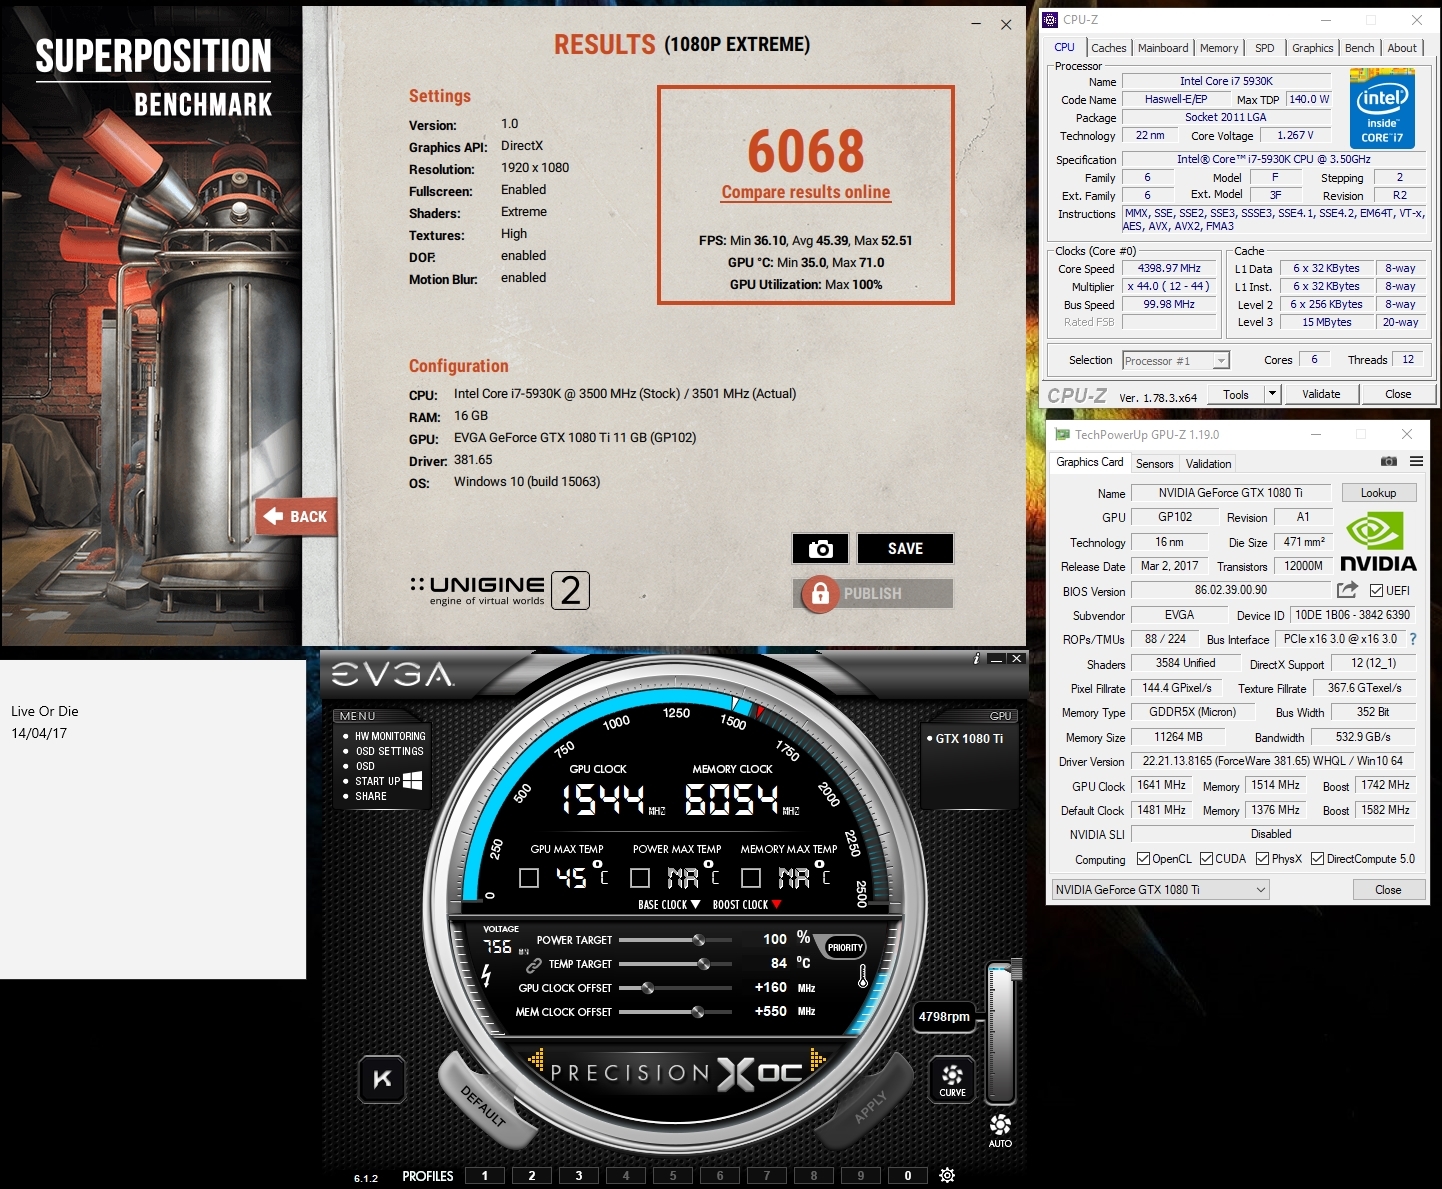Click the fan speed vertical slider handle
Viewport: 1442px width, 1189px height.
[1016, 967]
